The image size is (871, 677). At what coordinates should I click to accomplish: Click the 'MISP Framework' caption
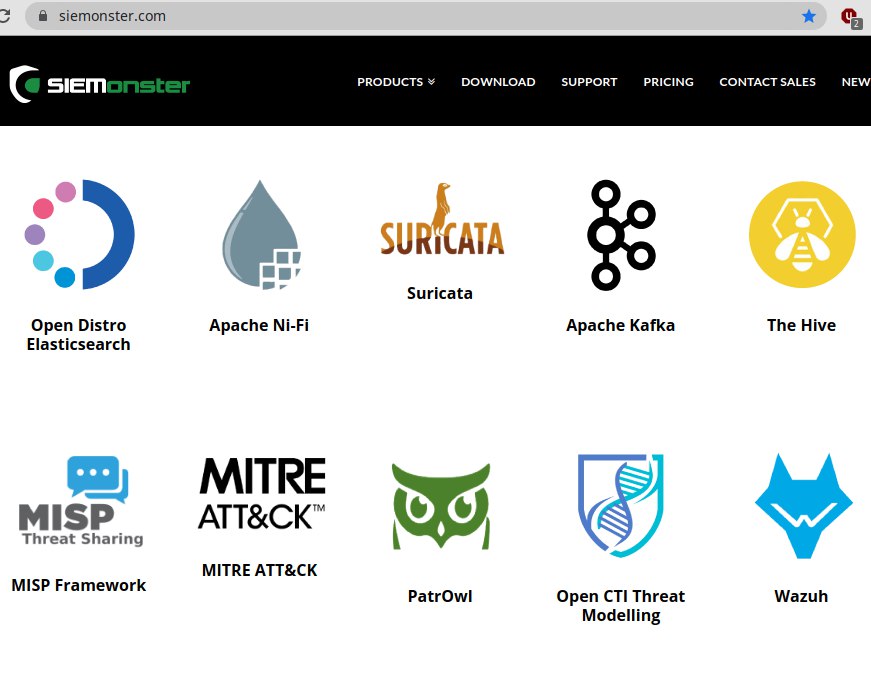tap(78, 585)
